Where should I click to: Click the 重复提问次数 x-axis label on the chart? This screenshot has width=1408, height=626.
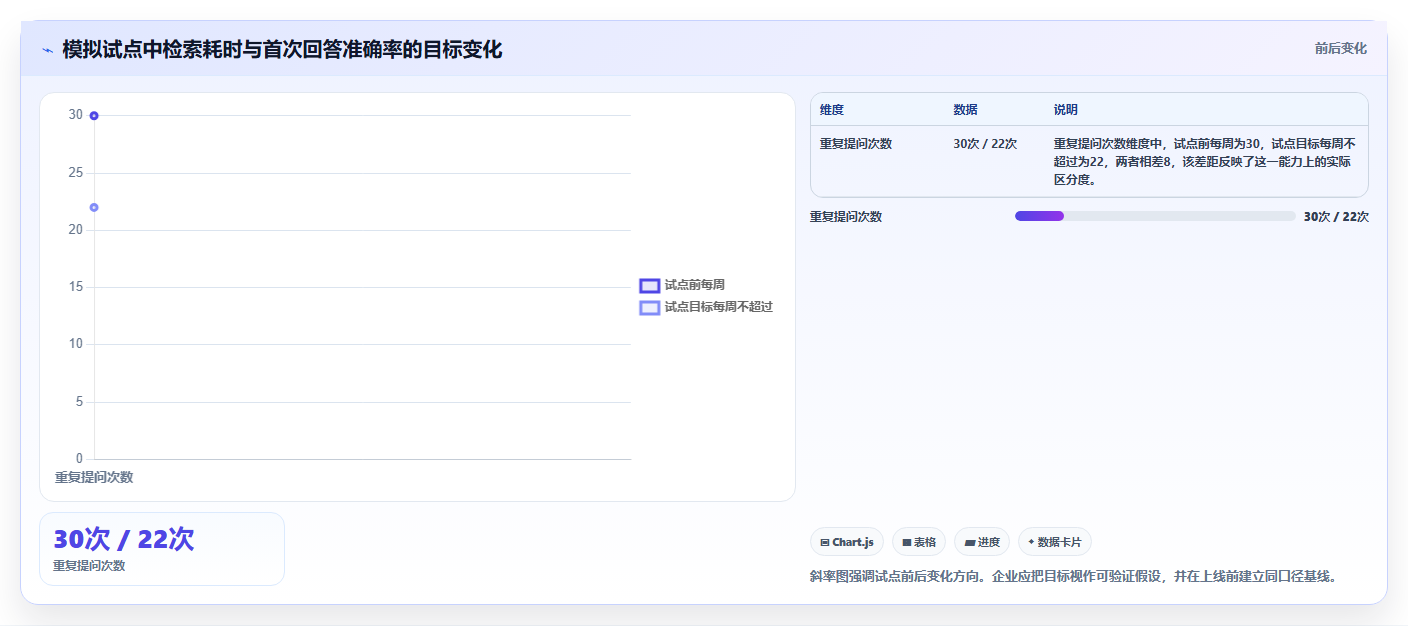(x=94, y=477)
